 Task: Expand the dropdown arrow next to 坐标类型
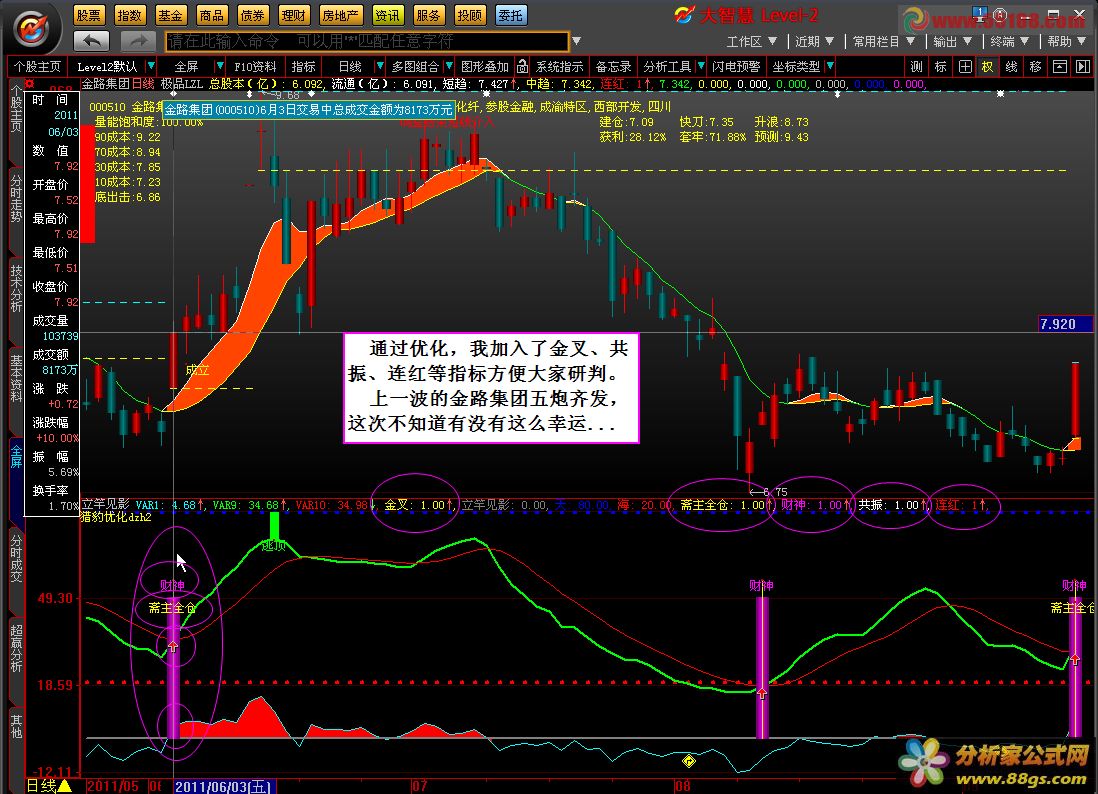coord(830,67)
